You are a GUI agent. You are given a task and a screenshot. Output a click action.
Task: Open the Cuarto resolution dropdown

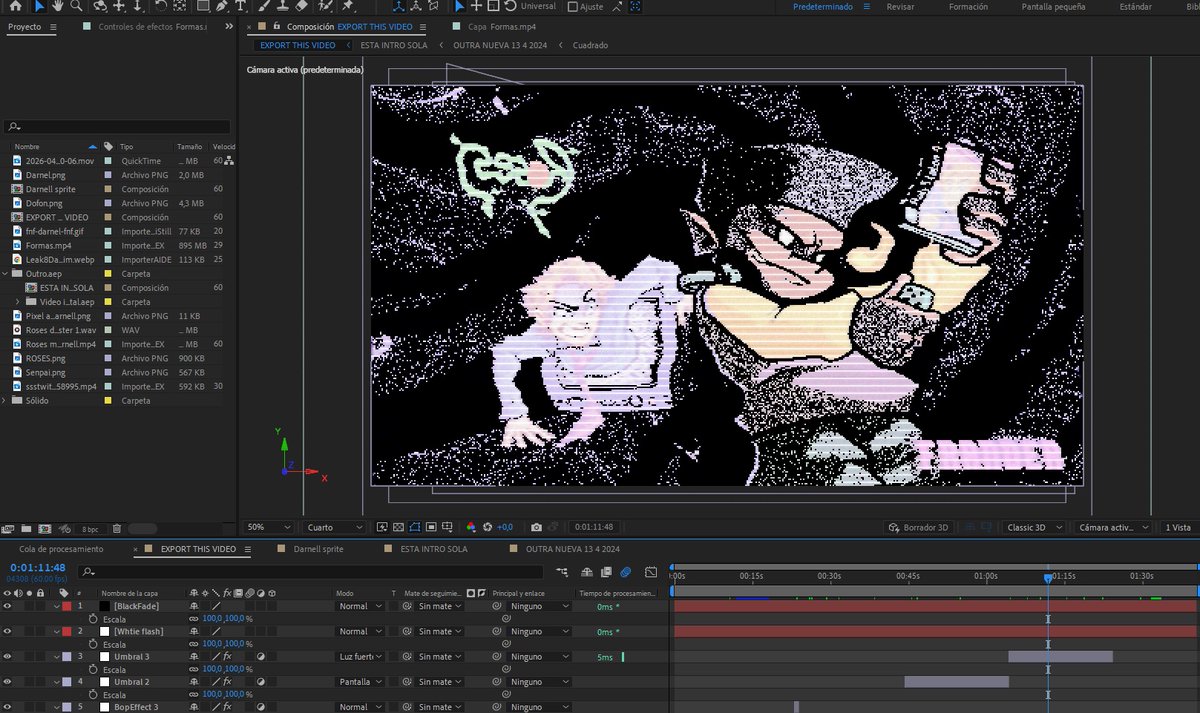coord(336,527)
